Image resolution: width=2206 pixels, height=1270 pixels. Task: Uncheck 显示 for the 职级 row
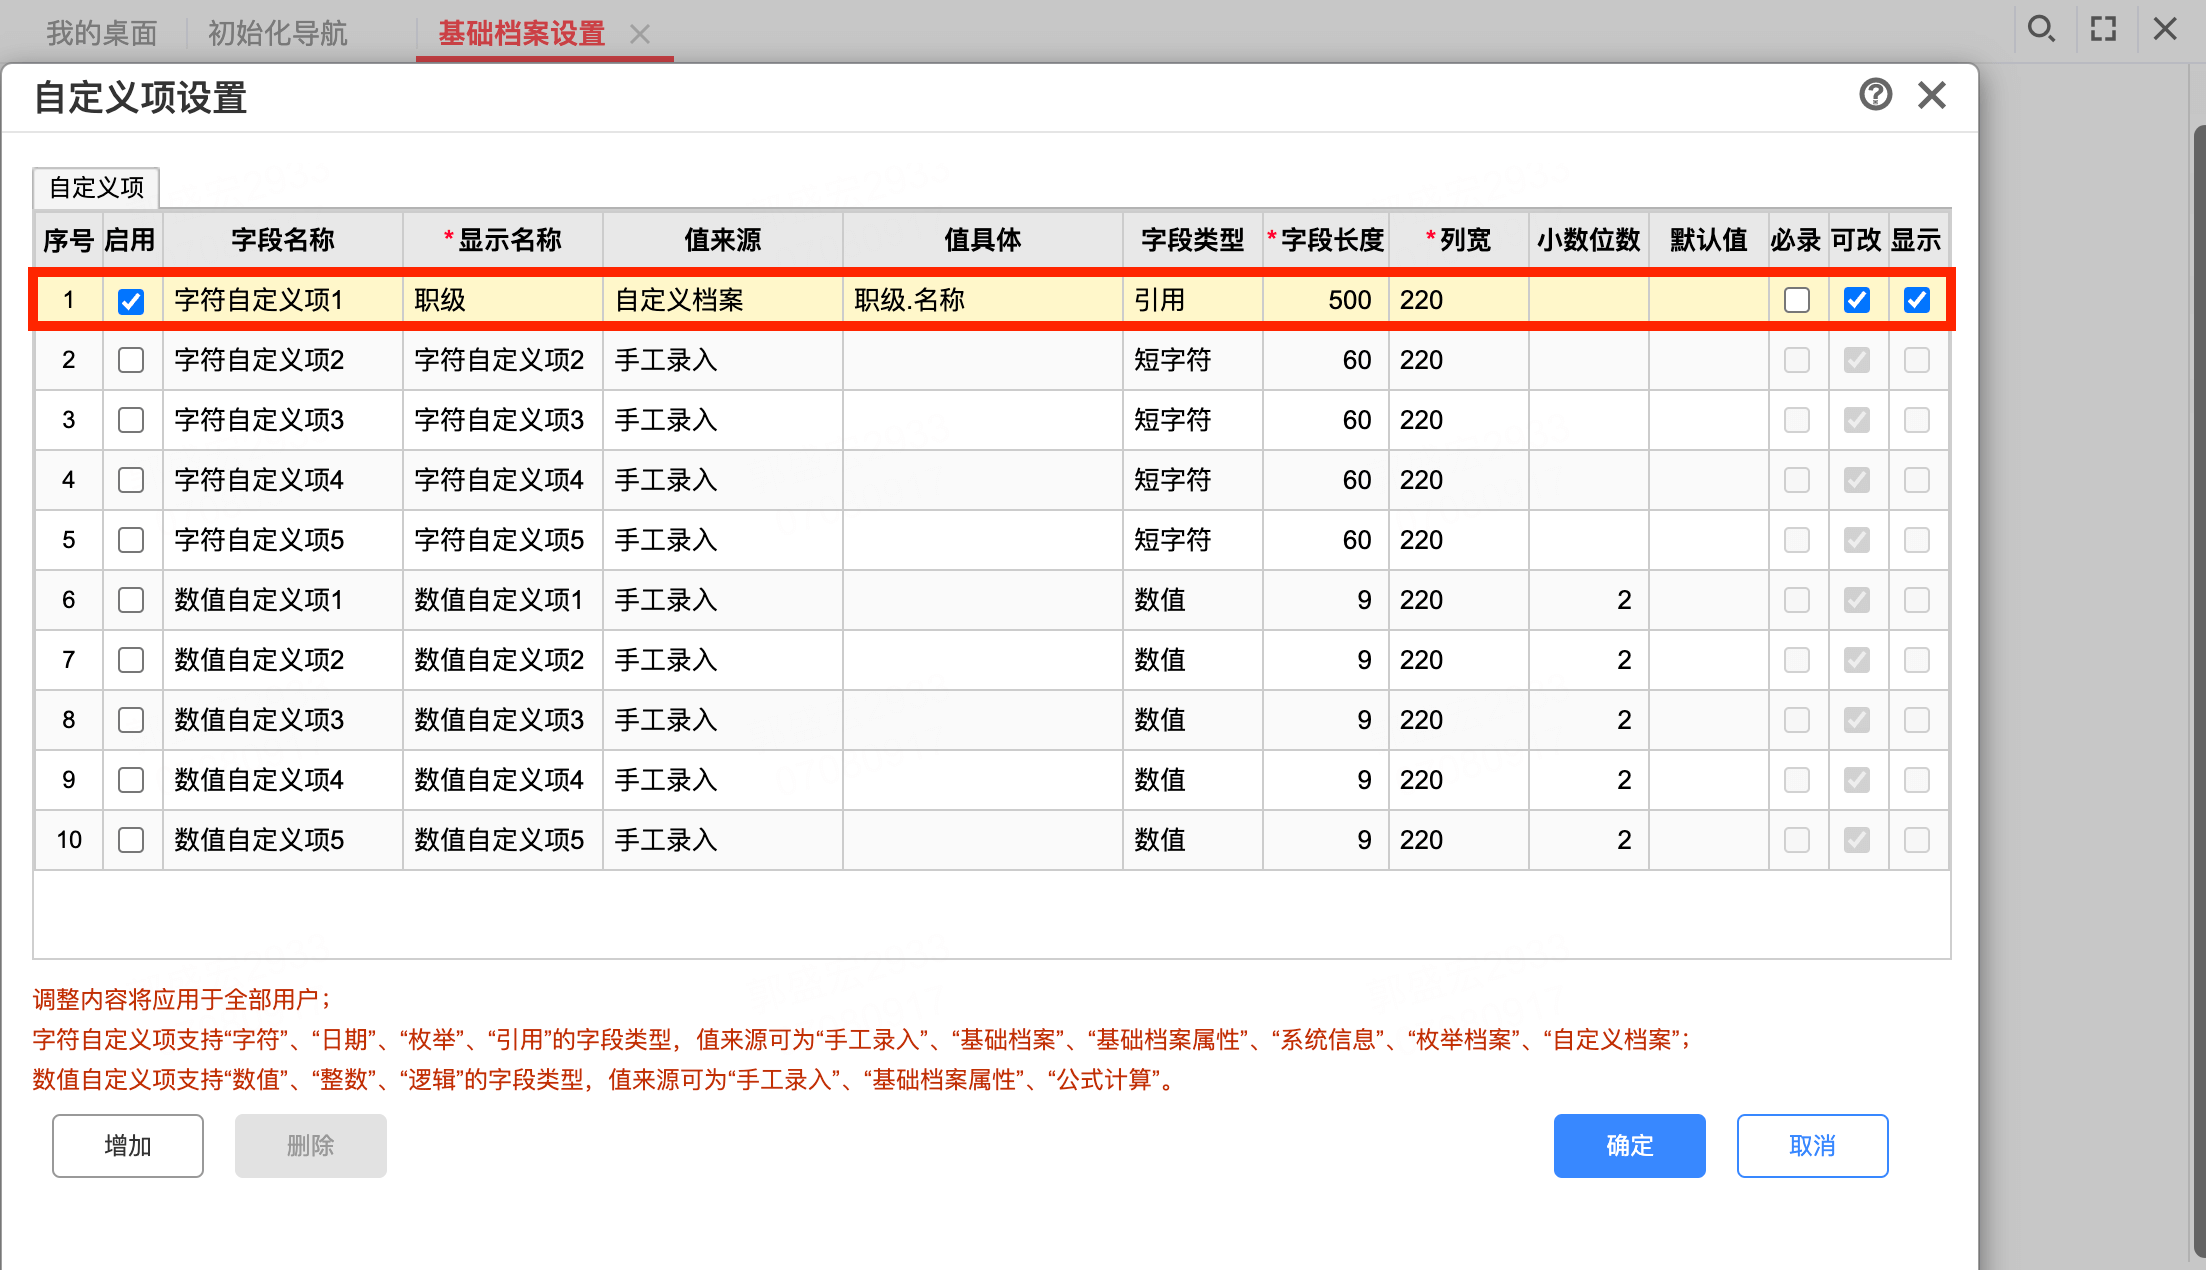tap(1917, 300)
